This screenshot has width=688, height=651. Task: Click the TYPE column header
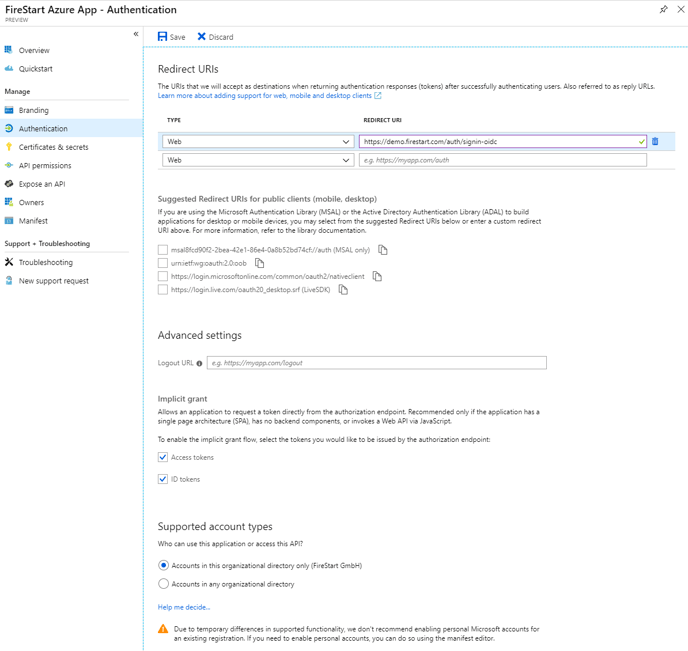pos(174,120)
